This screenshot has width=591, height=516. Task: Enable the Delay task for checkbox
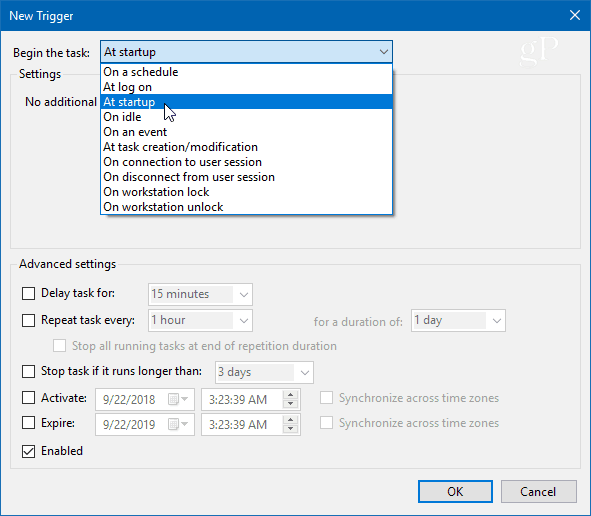tap(29, 294)
